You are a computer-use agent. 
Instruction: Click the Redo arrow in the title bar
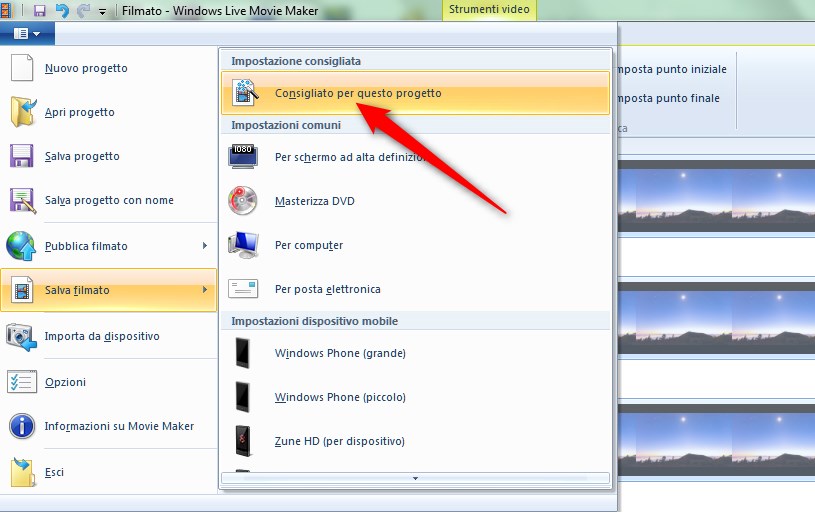(83, 10)
